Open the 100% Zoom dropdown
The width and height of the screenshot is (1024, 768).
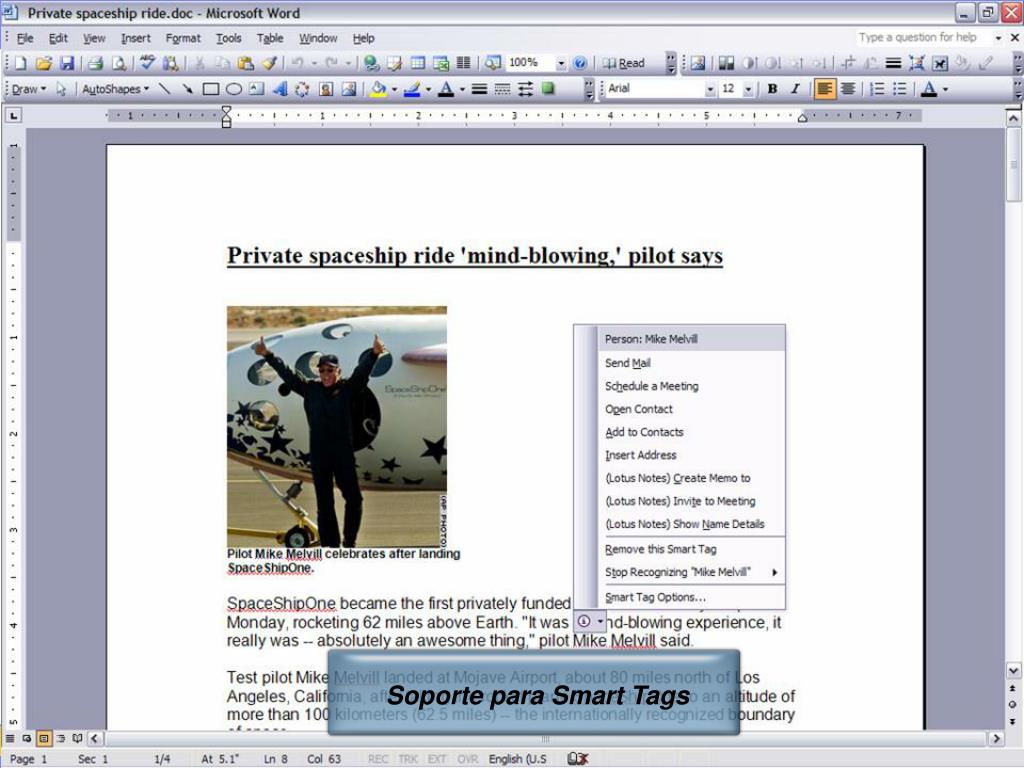point(561,63)
